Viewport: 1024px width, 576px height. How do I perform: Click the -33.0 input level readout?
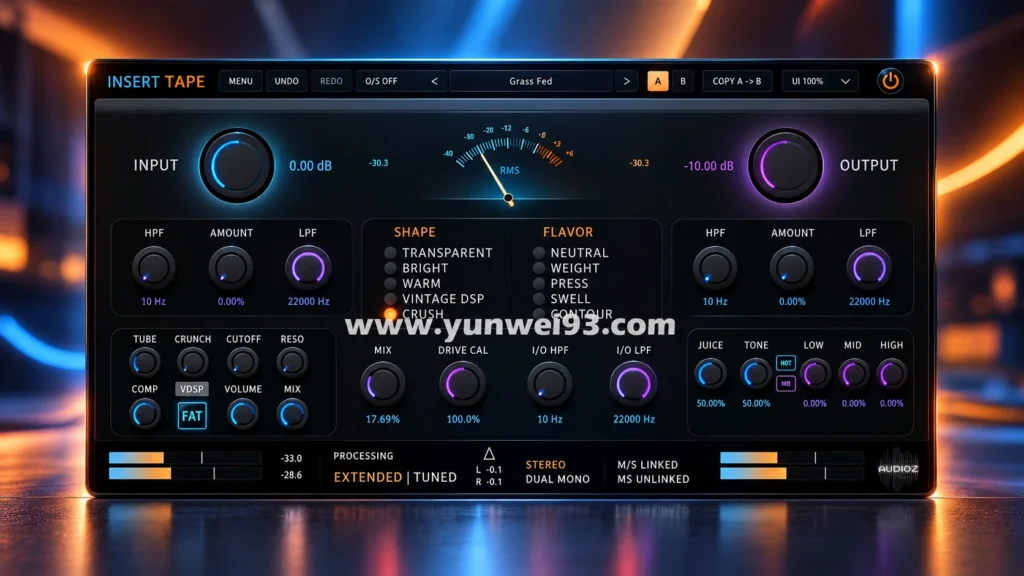pyautogui.click(x=291, y=458)
